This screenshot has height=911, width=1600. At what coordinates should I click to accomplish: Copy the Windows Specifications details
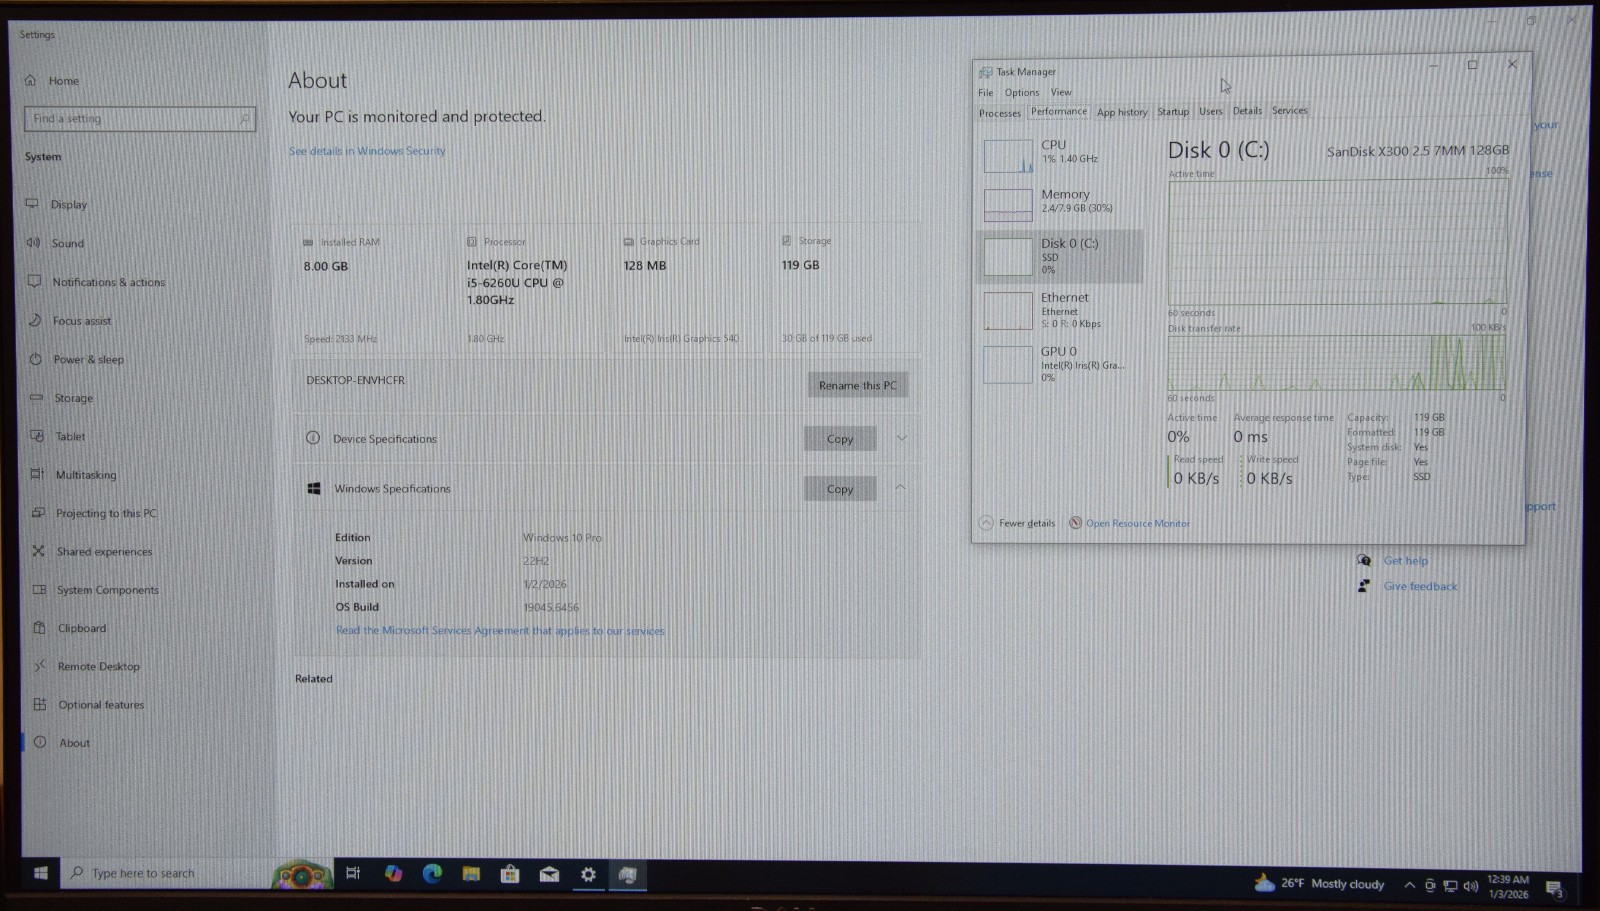pos(840,489)
